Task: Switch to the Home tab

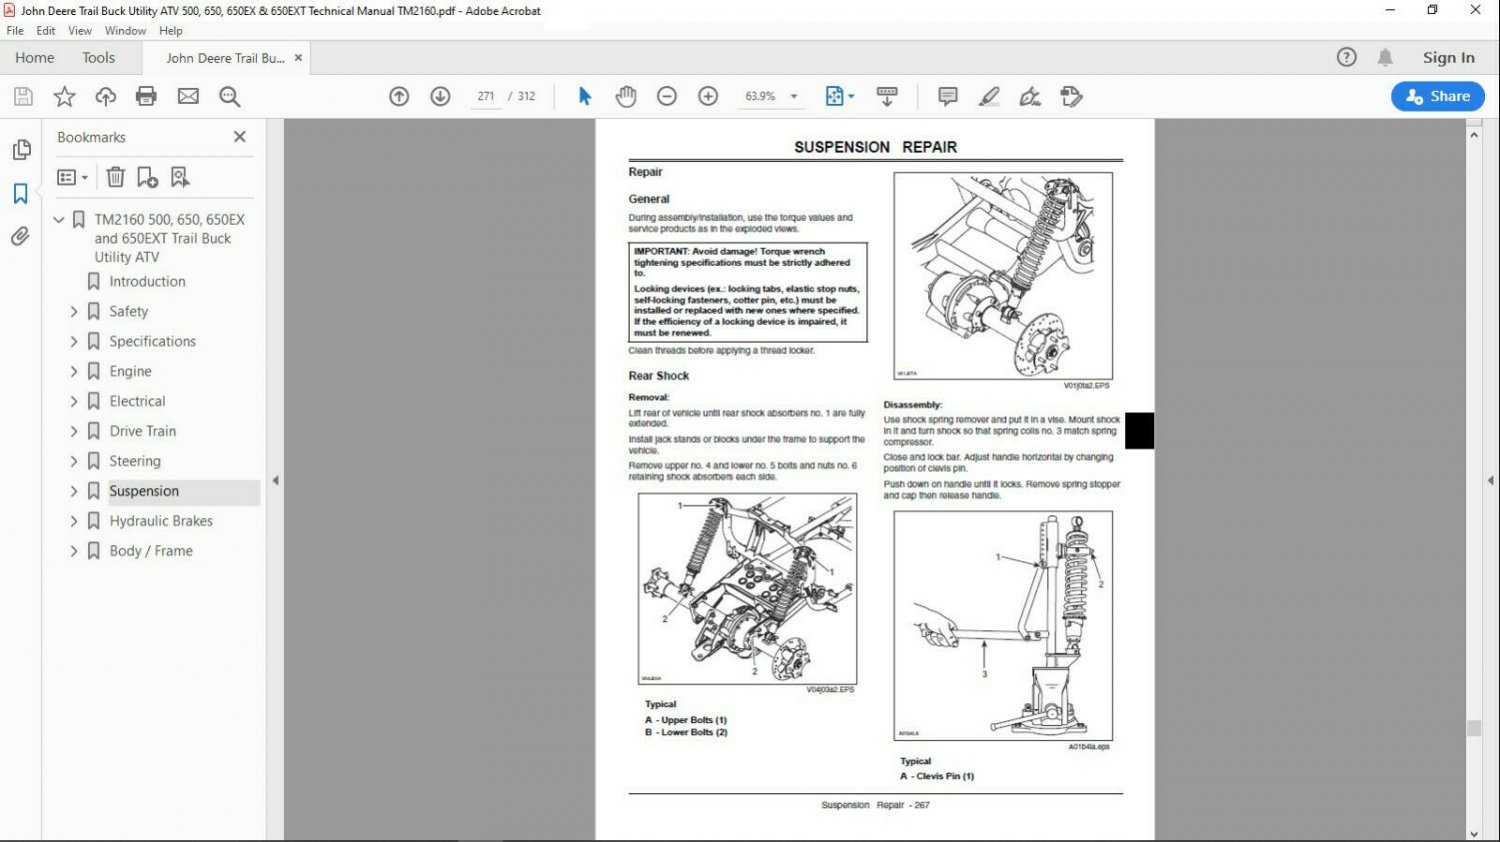Action: pos(35,58)
